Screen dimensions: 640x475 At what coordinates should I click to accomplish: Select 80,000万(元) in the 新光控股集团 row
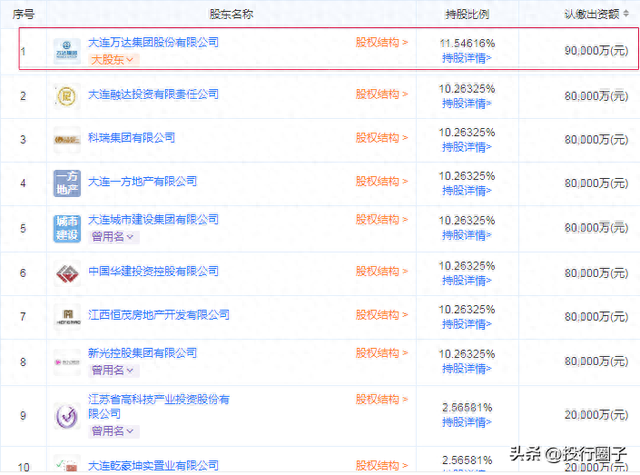[x=596, y=361]
